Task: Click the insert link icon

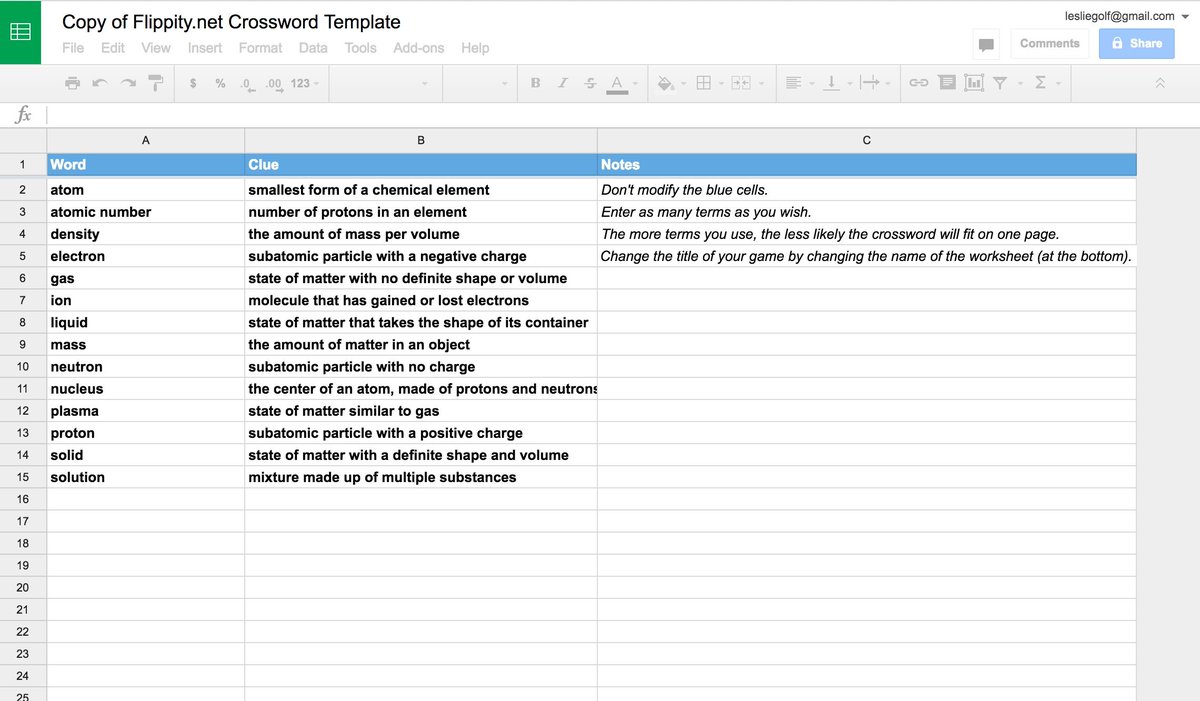Action: [x=918, y=83]
